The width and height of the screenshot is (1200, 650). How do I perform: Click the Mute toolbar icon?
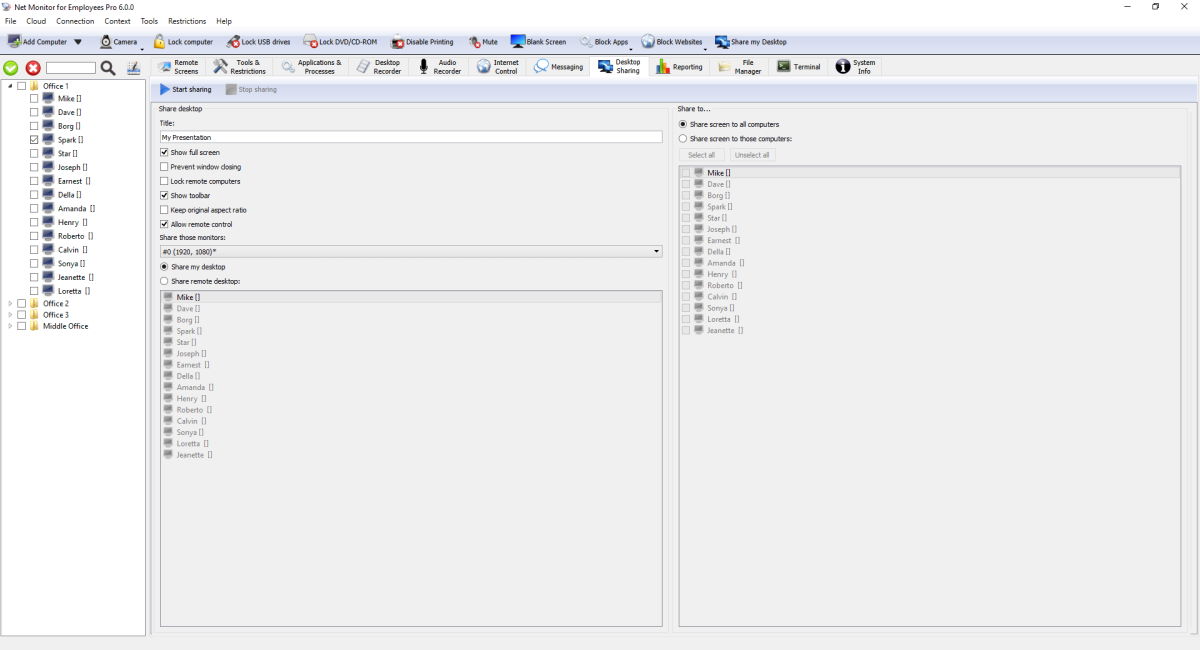(475, 42)
